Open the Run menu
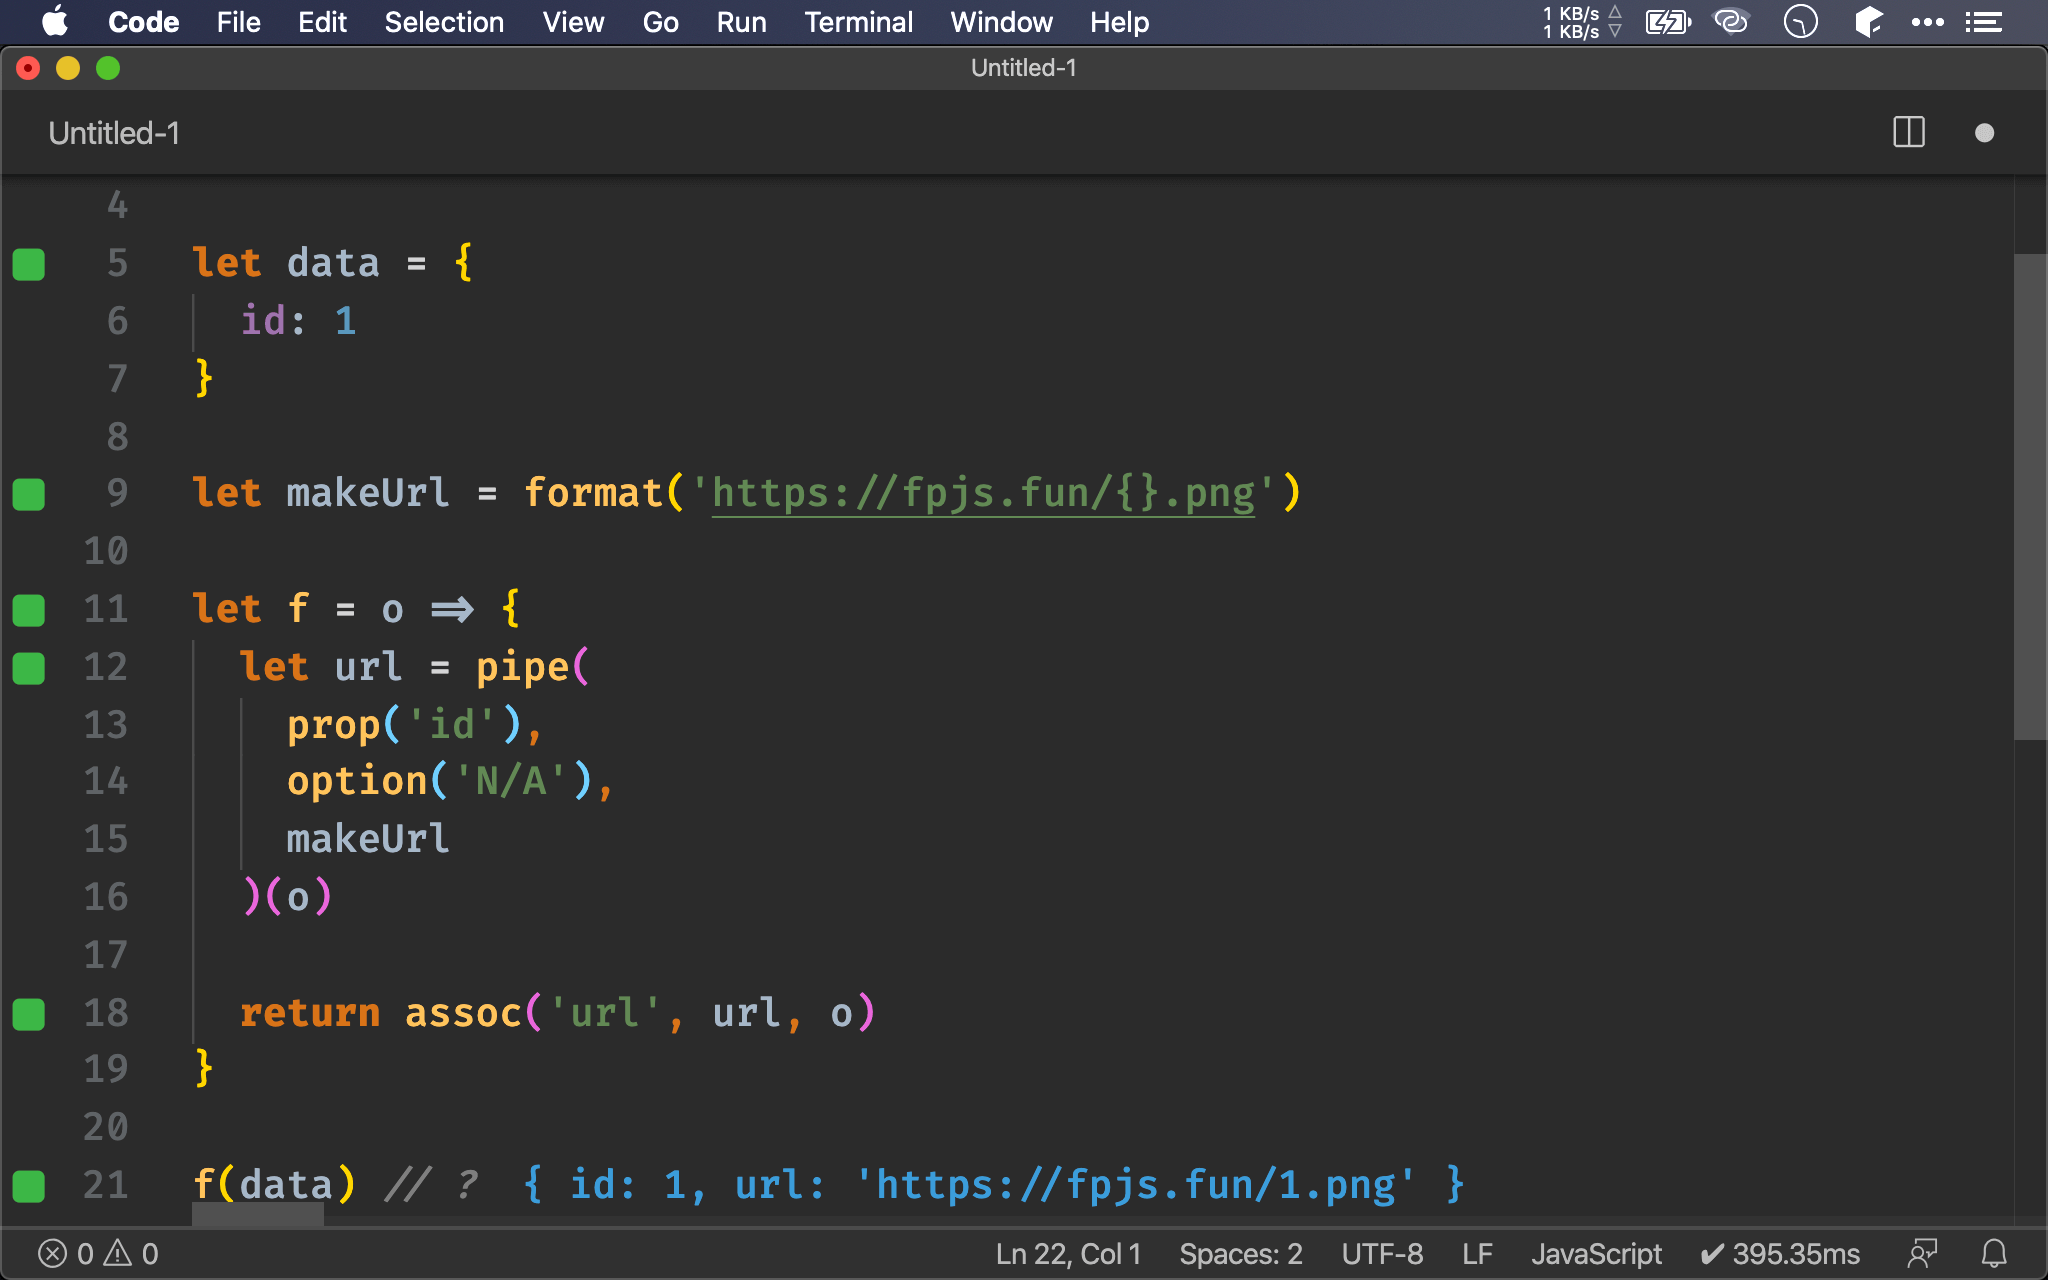This screenshot has height=1280, width=2048. [741, 22]
